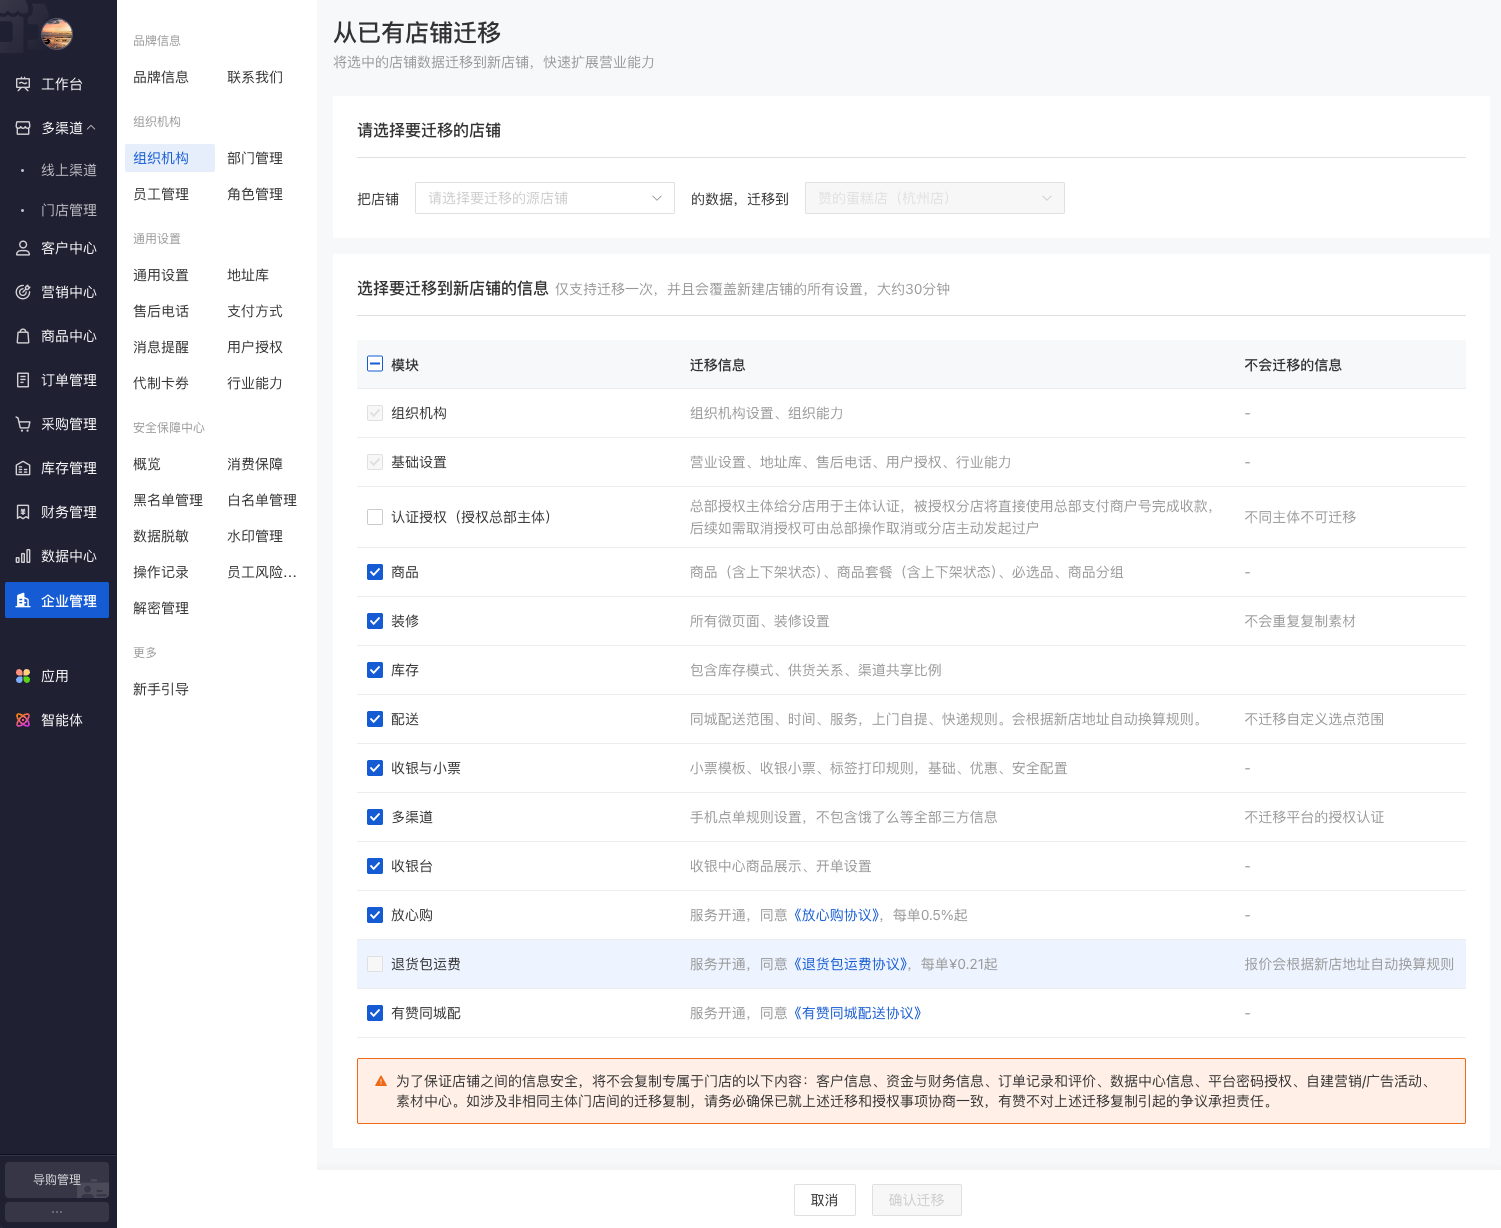Expand the destination store dropdown
Screen dimensions: 1501x1228
pyautogui.click(x=934, y=198)
